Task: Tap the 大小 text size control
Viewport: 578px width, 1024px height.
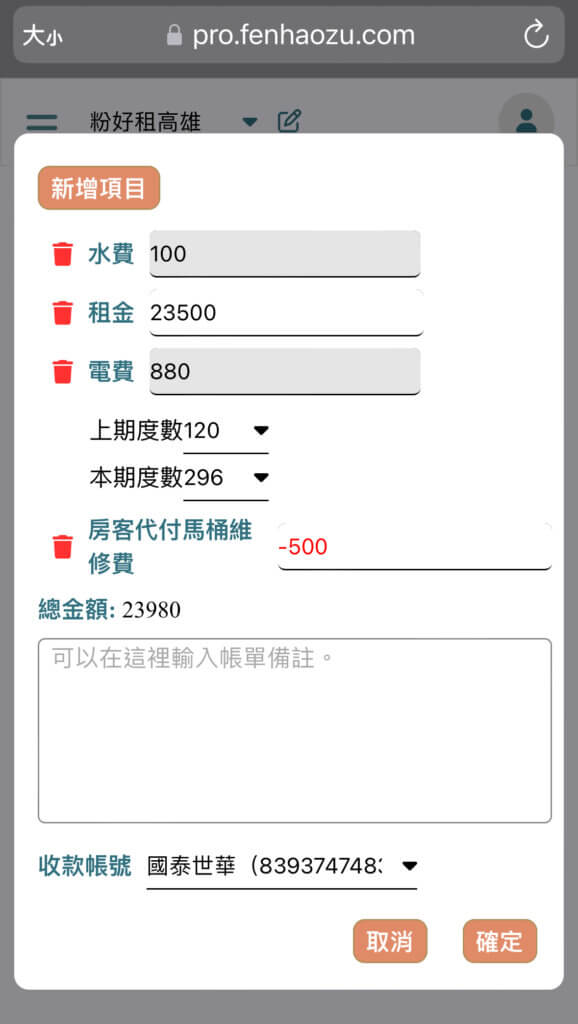Action: [x=42, y=36]
